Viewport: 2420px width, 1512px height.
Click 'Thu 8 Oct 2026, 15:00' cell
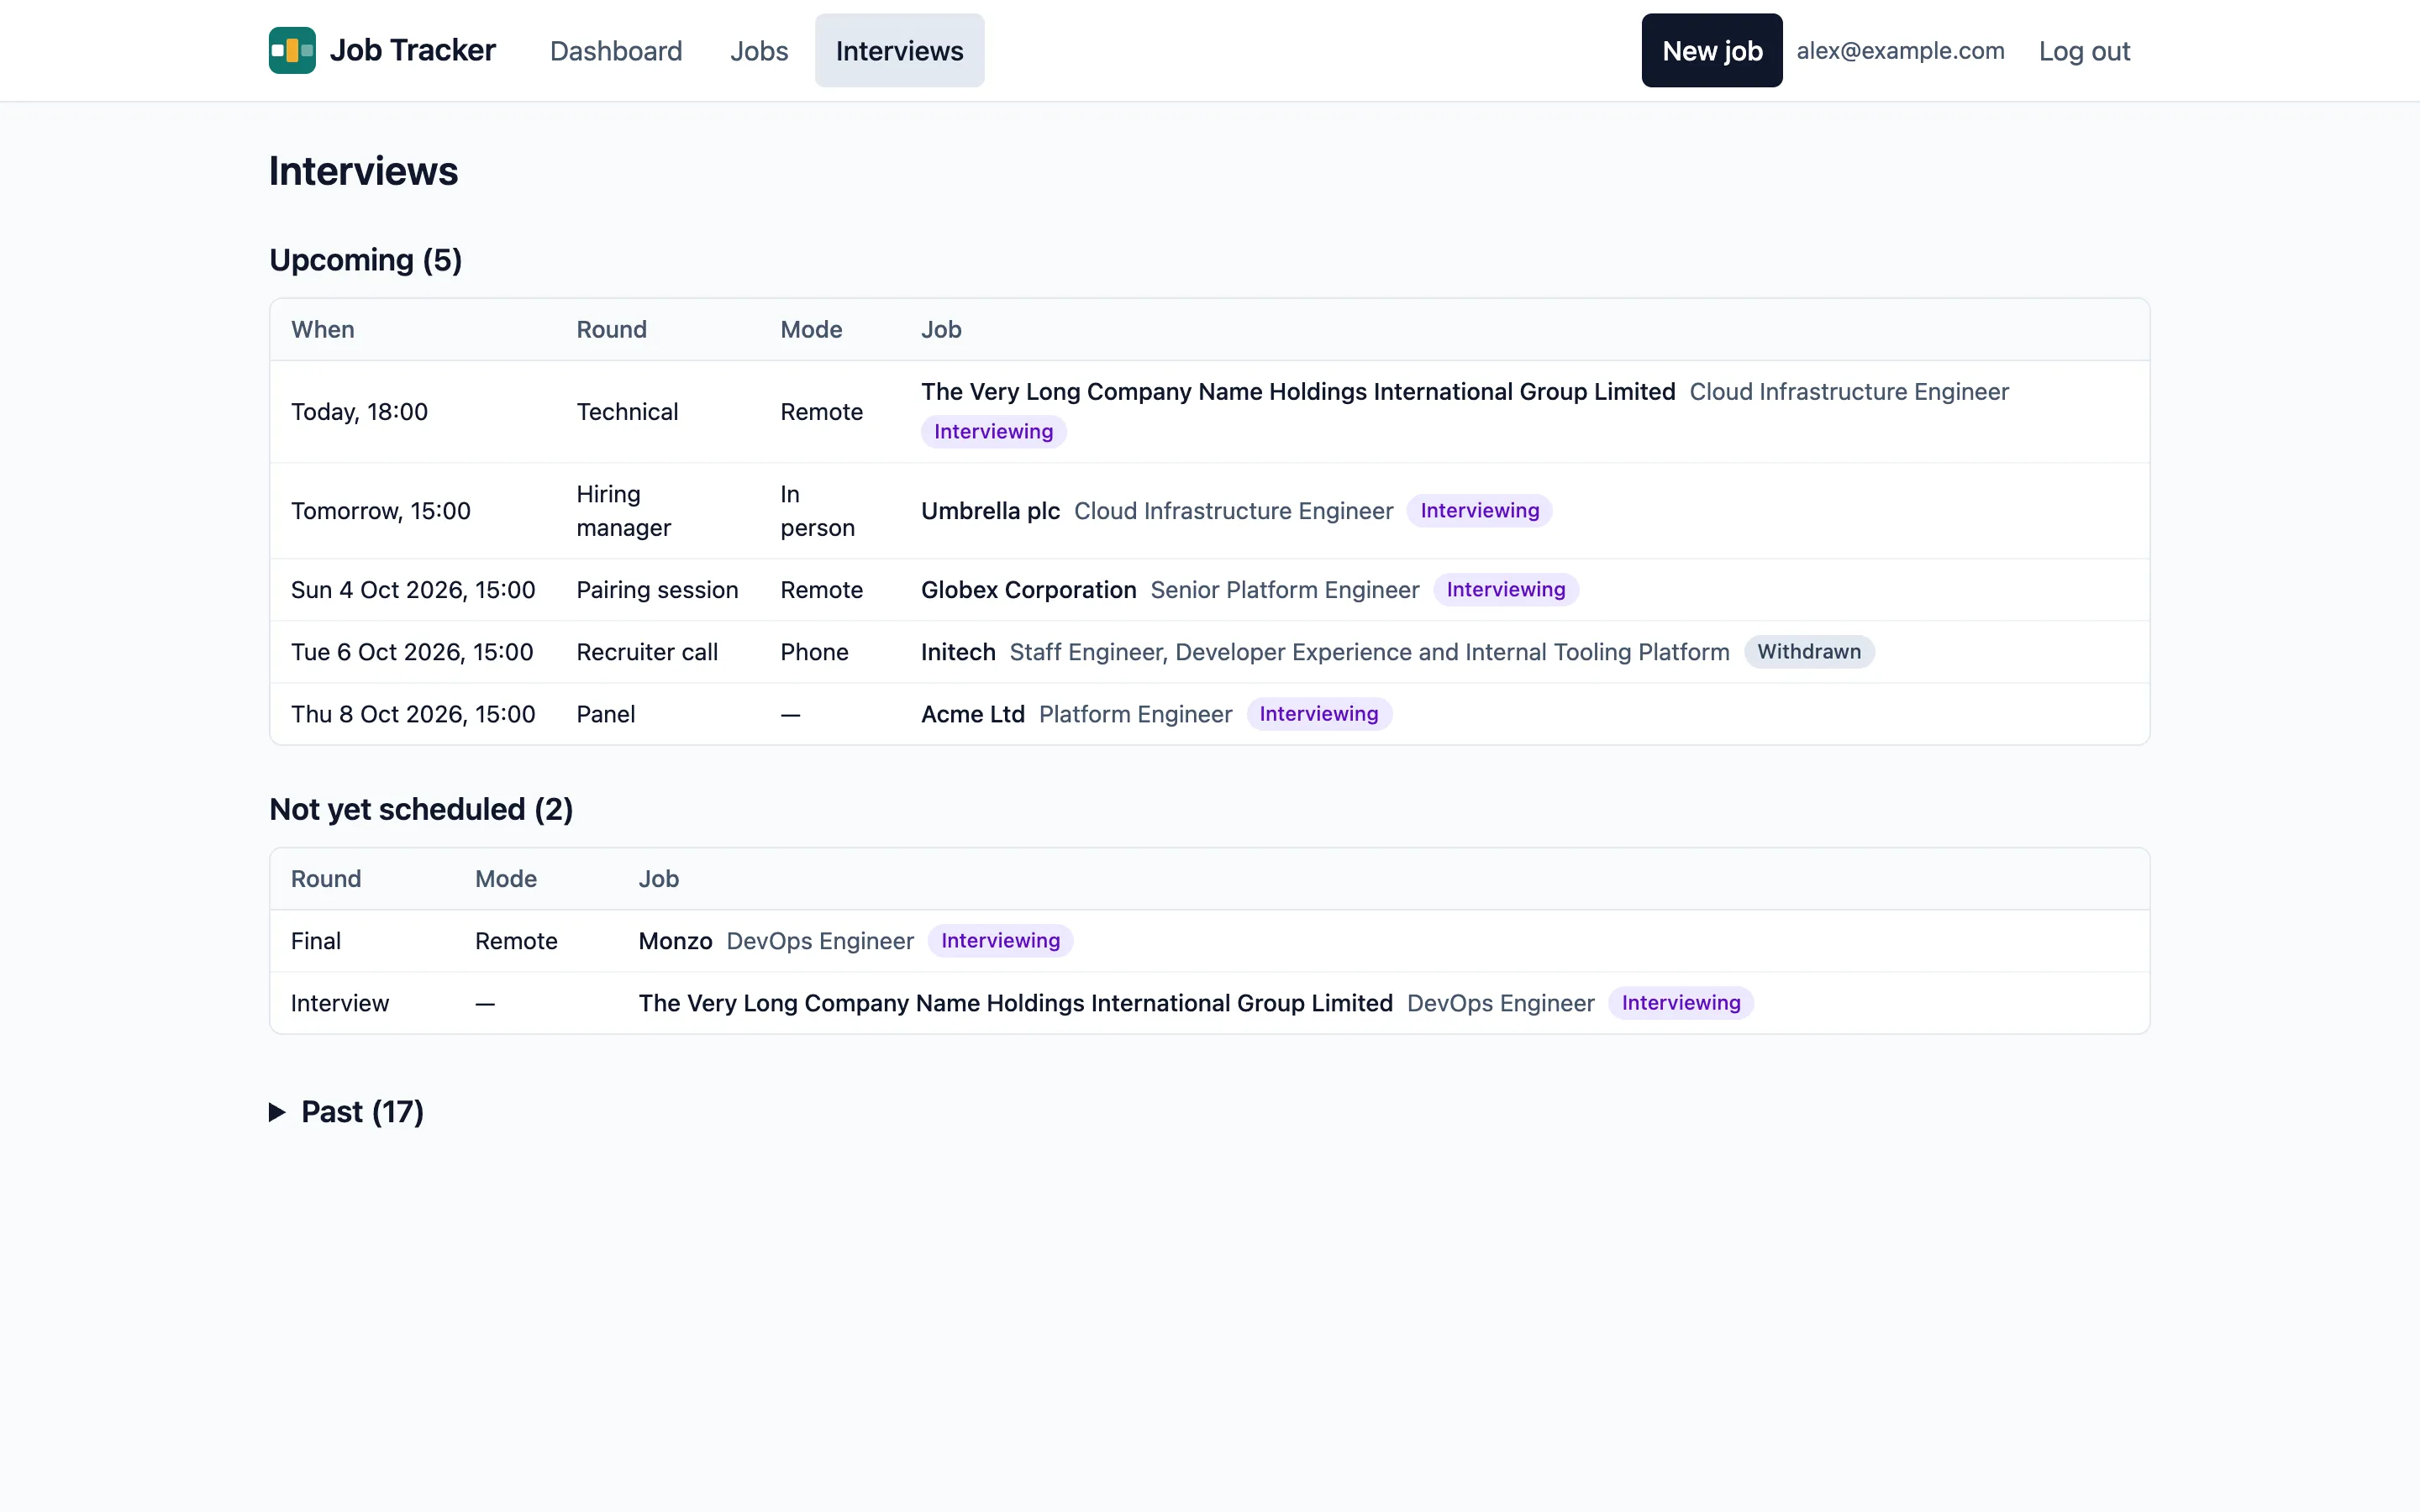tap(413, 714)
